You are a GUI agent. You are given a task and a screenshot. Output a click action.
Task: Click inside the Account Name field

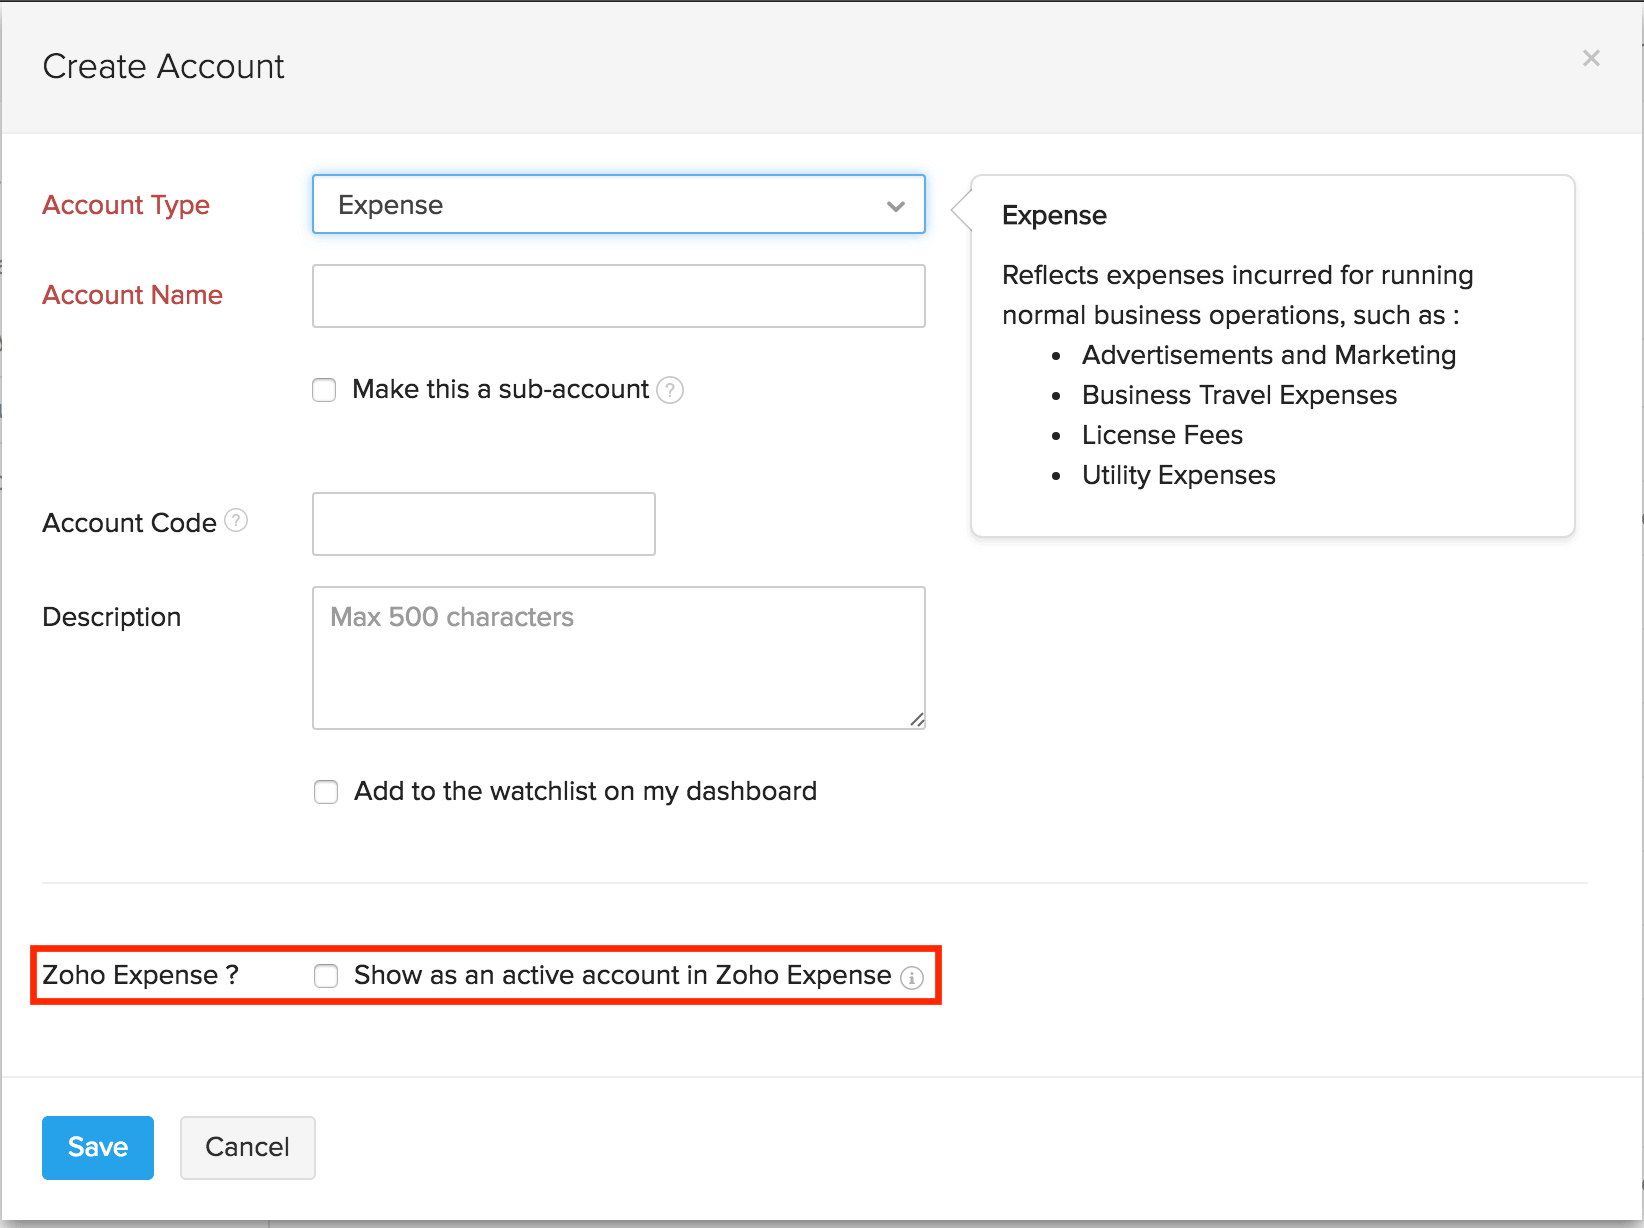click(x=618, y=295)
